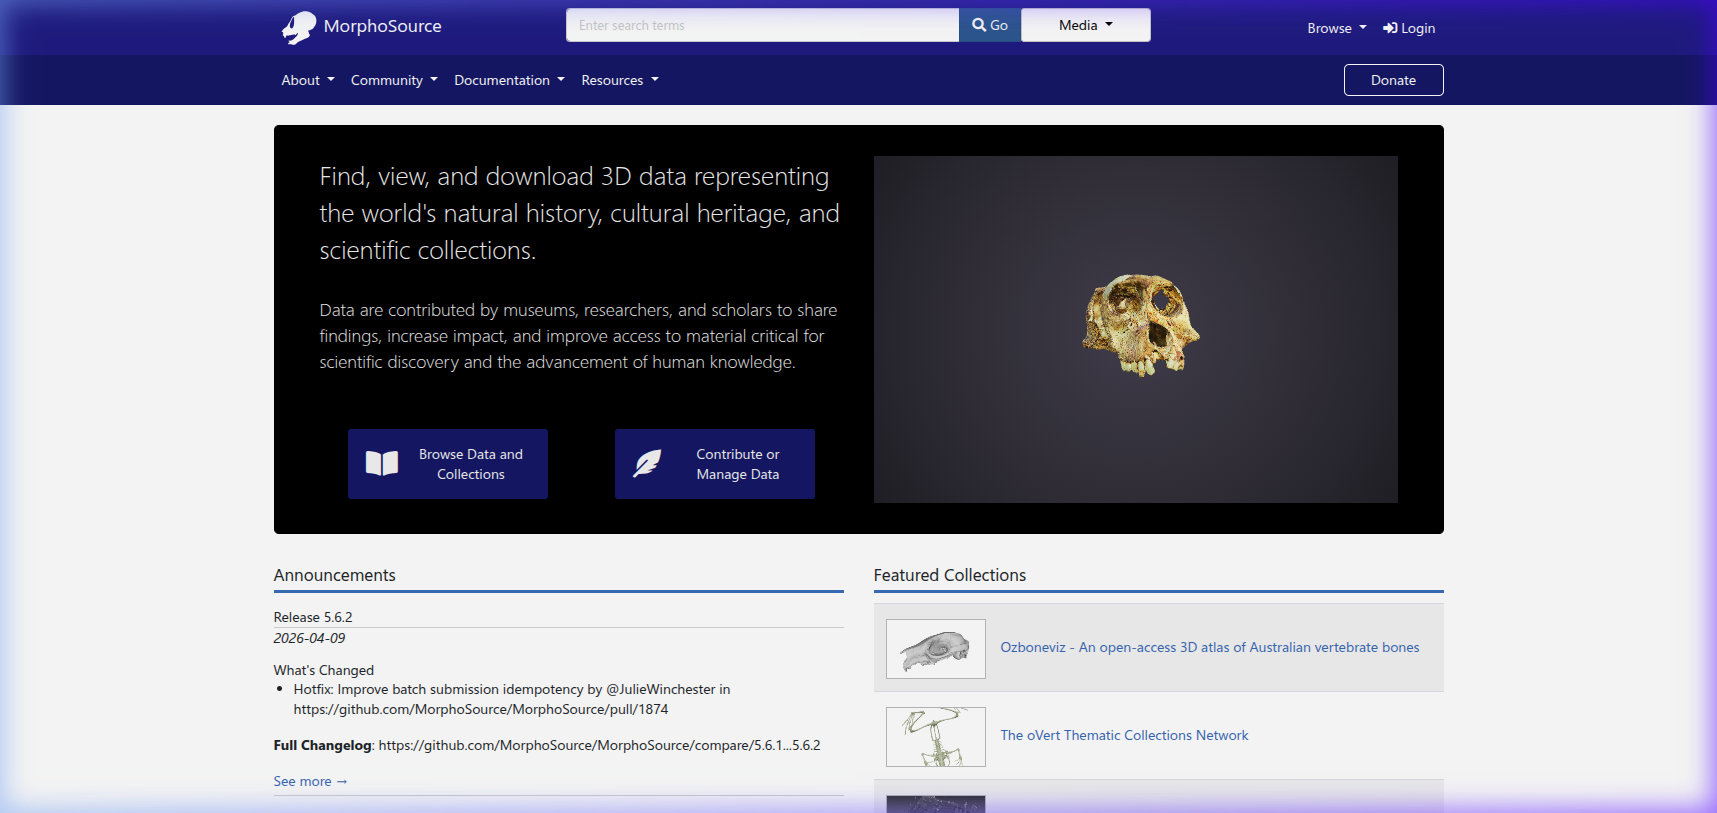Click the Announcements heading
The image size is (1717, 813).
334,575
